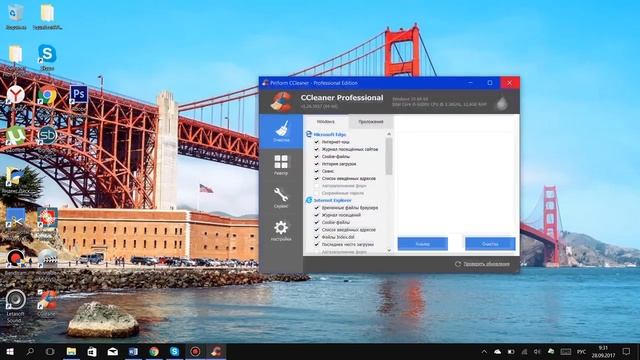This screenshot has width=640, height=360.
Task: Click the scroll-up arrow of the cleaning list
Action: point(389,134)
